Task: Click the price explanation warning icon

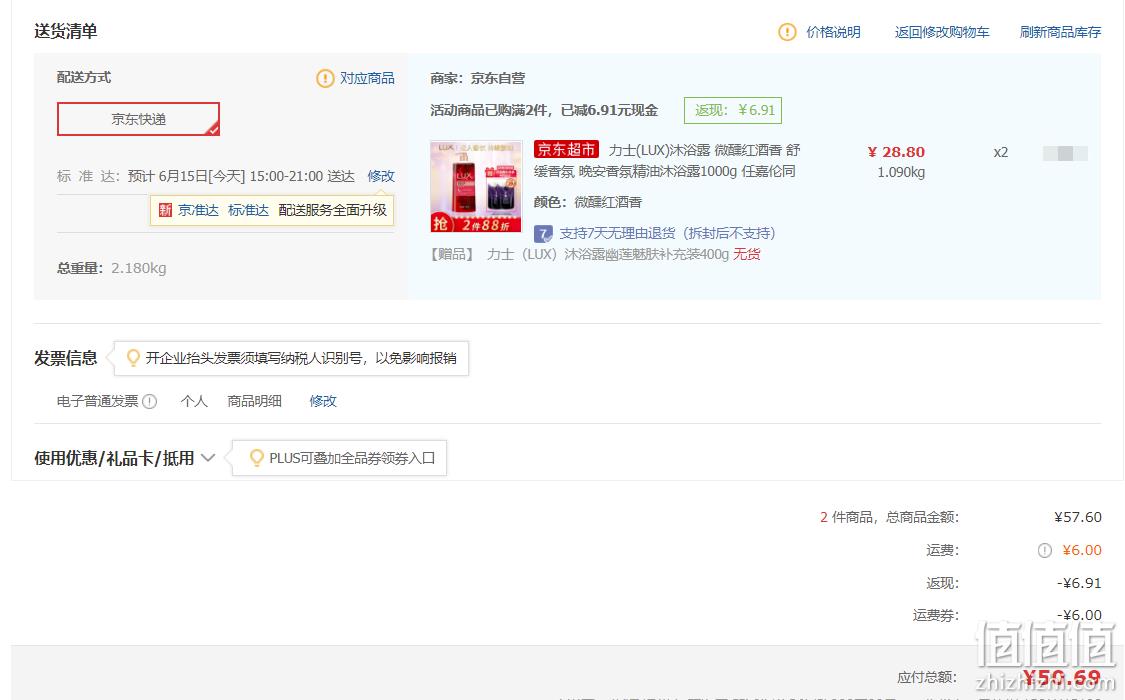Action: click(x=787, y=32)
